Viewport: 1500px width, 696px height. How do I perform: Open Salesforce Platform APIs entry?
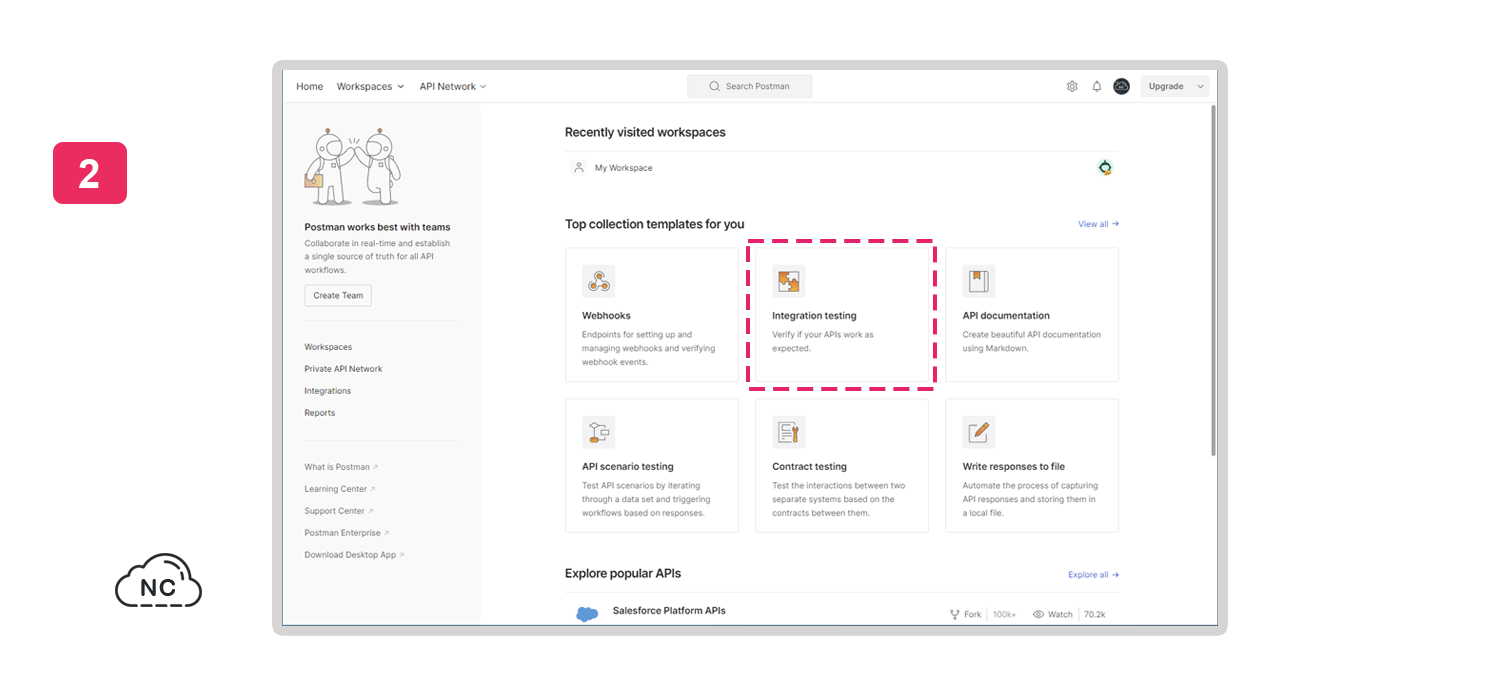click(x=669, y=610)
